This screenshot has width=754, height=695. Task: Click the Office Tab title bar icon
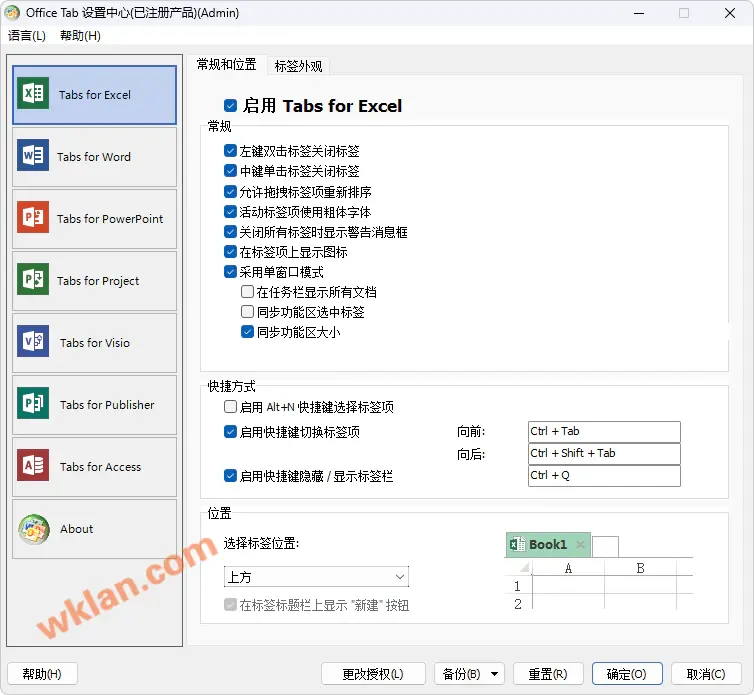click(x=12, y=13)
